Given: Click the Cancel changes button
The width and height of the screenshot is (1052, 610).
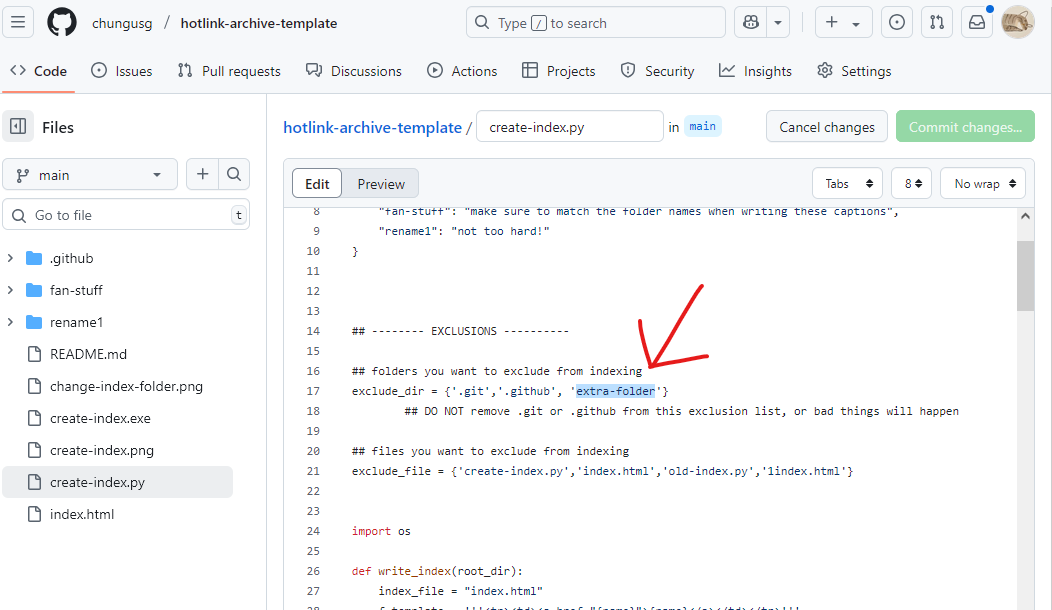Looking at the screenshot, I should (x=826, y=127).
